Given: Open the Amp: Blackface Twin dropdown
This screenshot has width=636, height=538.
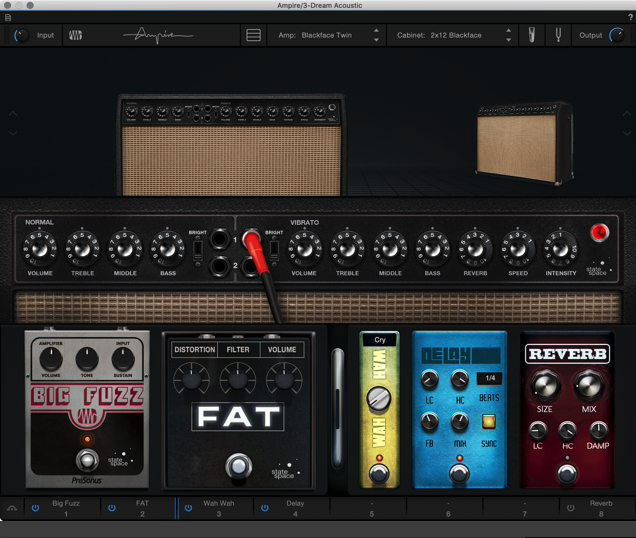Looking at the screenshot, I should pos(327,35).
